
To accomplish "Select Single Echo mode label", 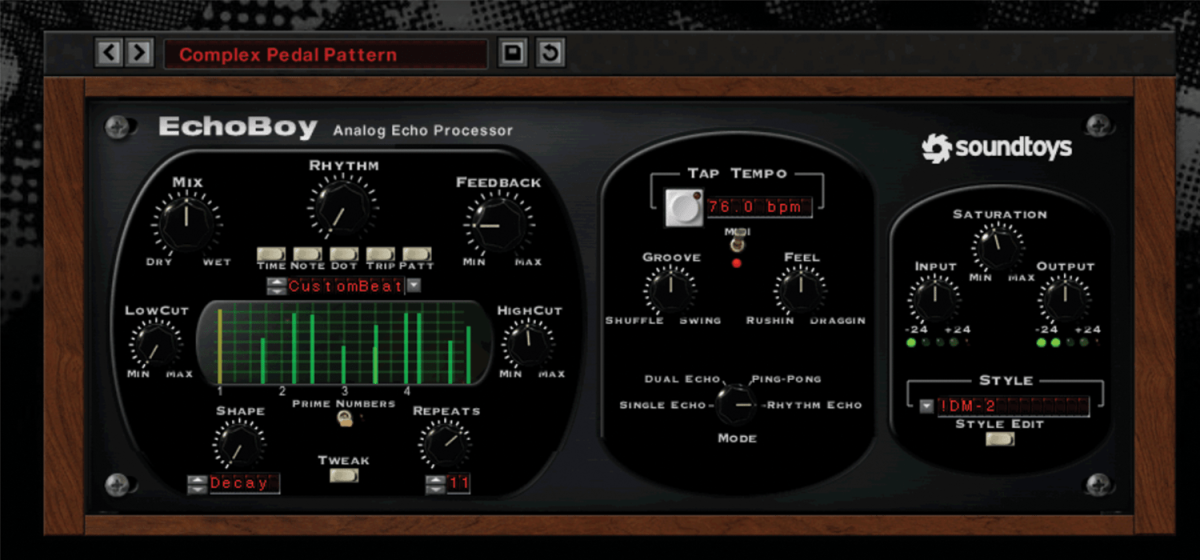I will (663, 405).
